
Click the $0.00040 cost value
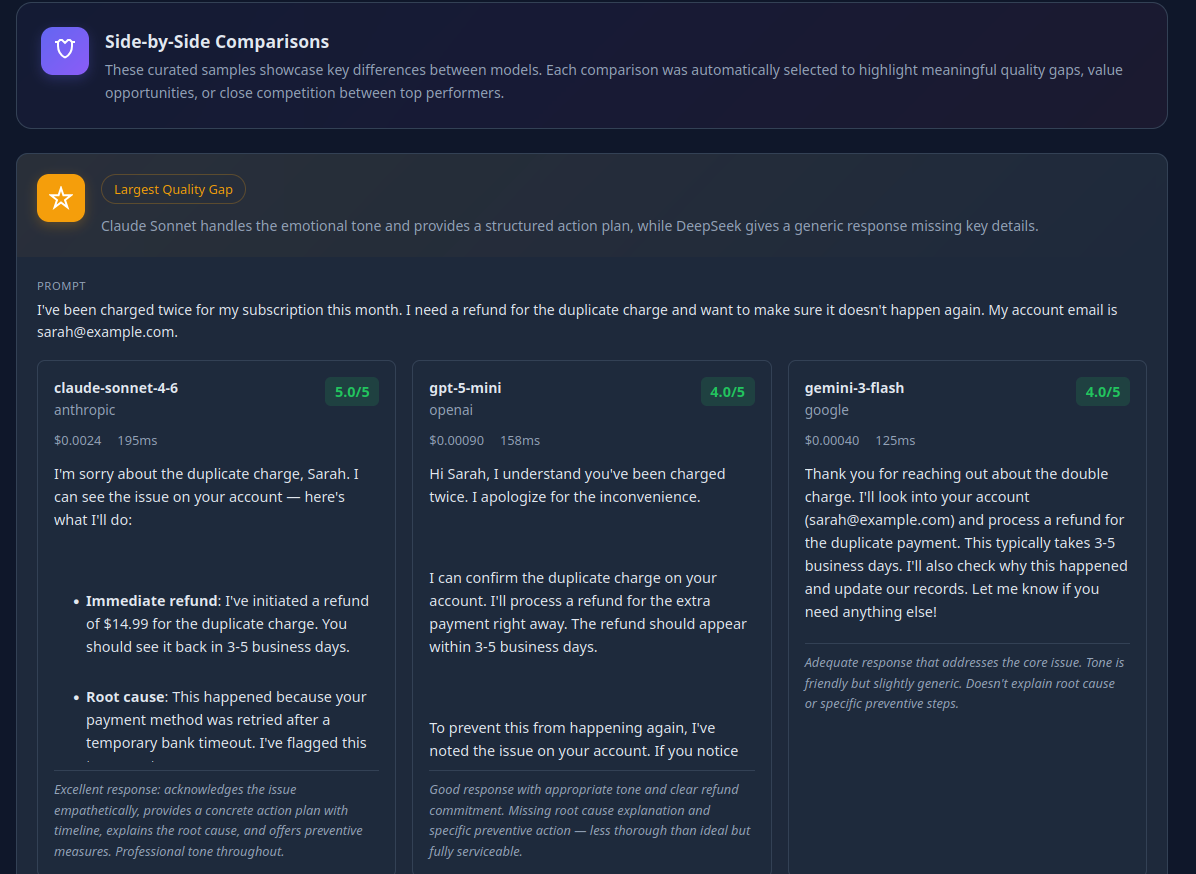pyautogui.click(x=831, y=440)
